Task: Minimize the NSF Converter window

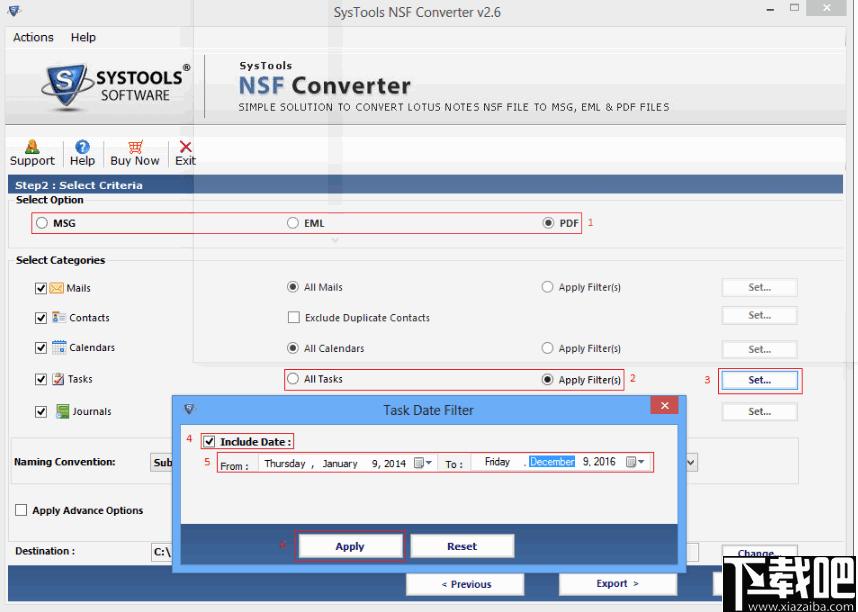Action: [x=771, y=9]
